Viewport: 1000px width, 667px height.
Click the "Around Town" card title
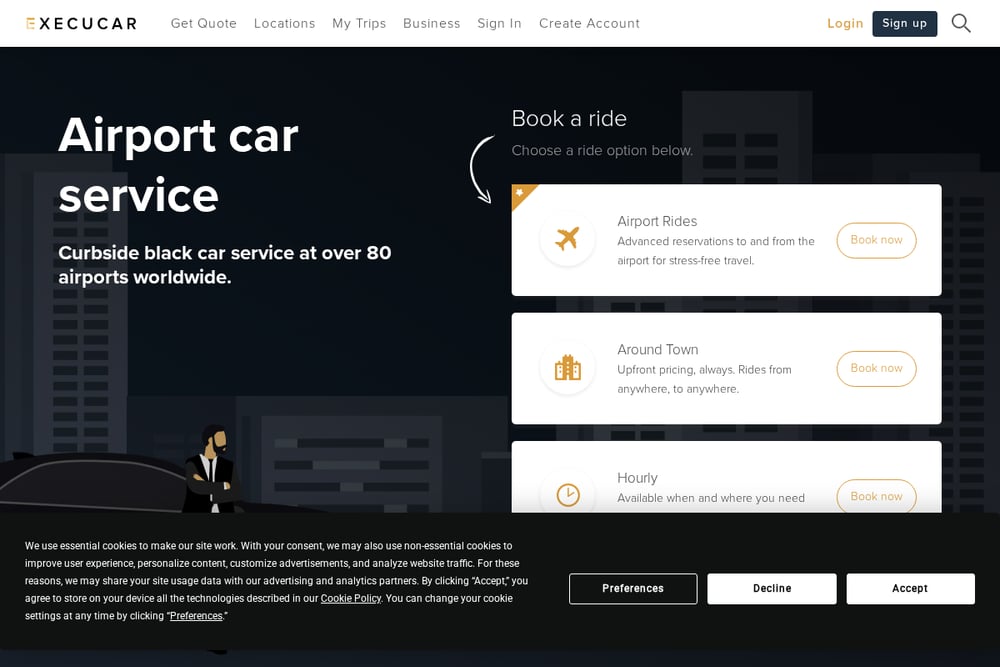pos(658,349)
